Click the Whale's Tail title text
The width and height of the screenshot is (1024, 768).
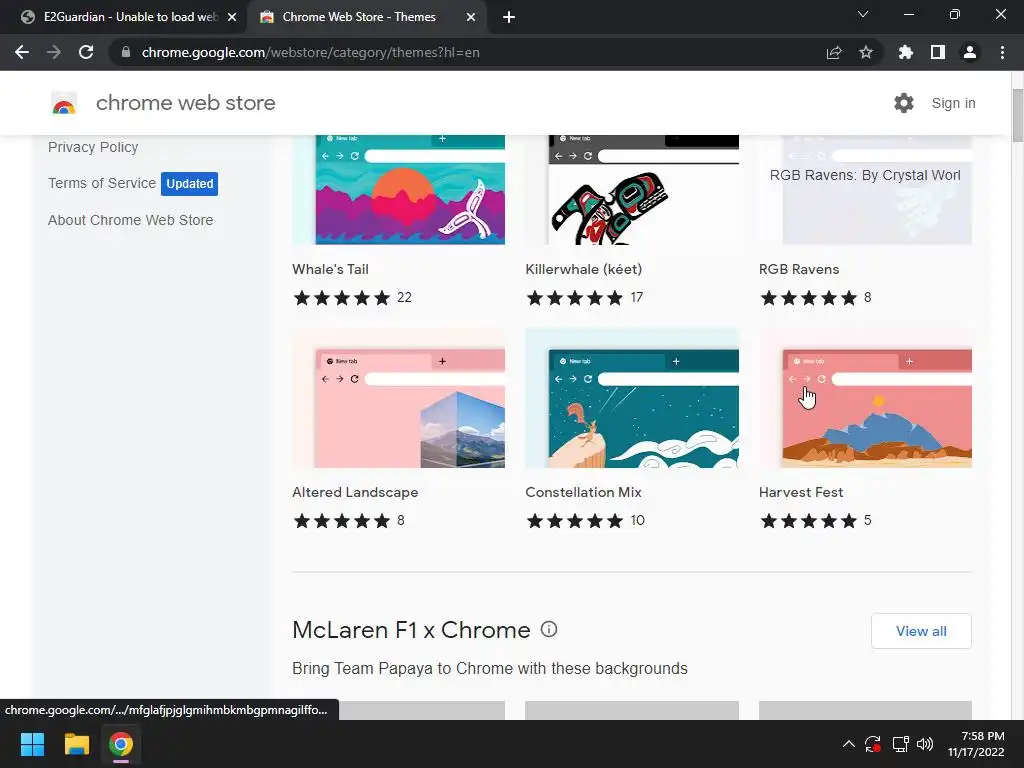[330, 269]
